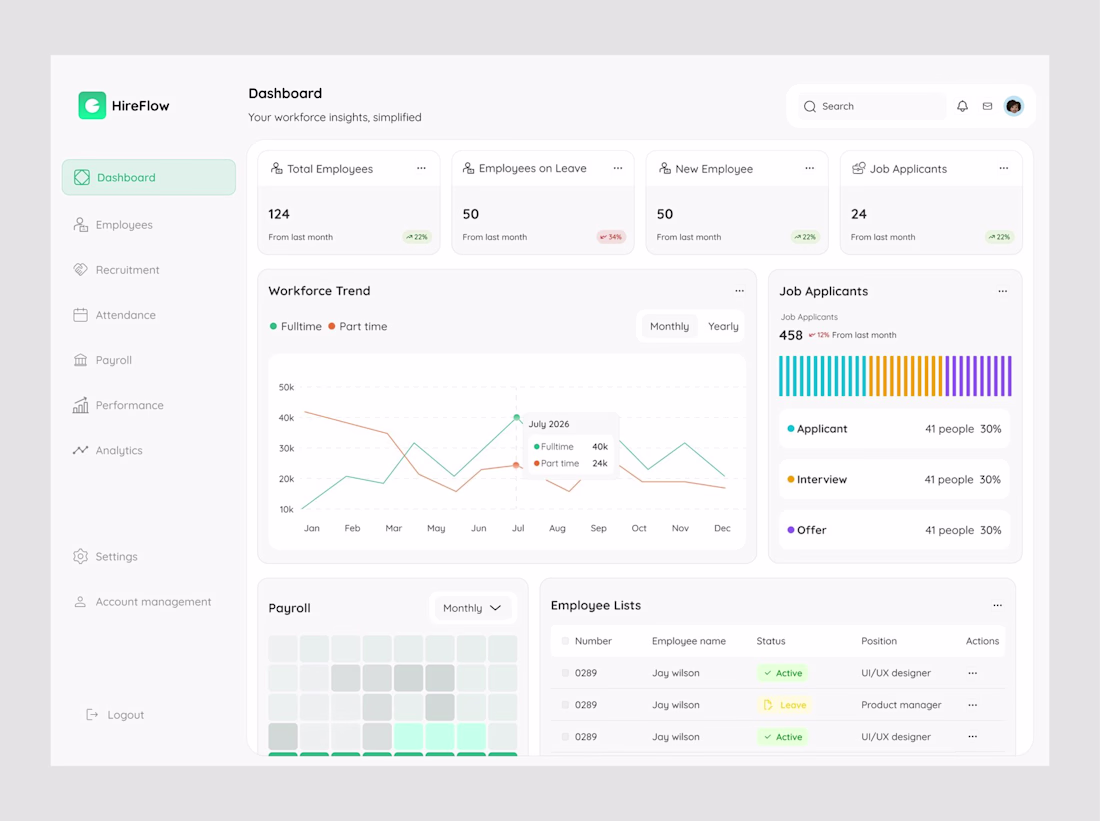This screenshot has height=821, width=1100.
Task: Click the 34% decrease badge
Action: pyautogui.click(x=611, y=237)
